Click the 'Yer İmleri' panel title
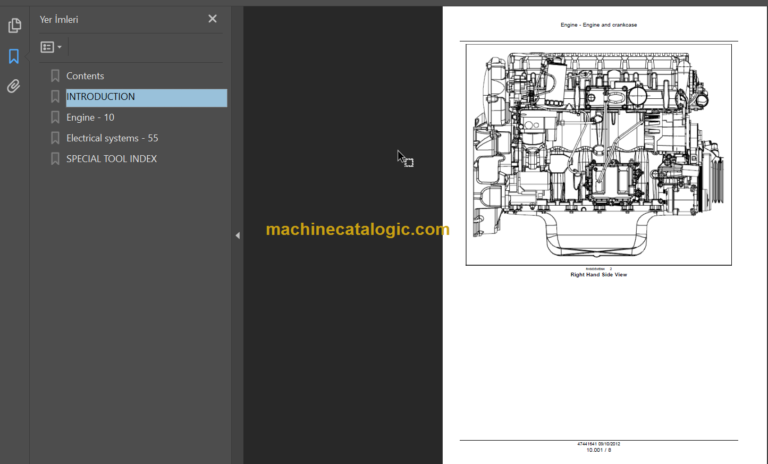This screenshot has height=464, width=768. click(x=59, y=20)
